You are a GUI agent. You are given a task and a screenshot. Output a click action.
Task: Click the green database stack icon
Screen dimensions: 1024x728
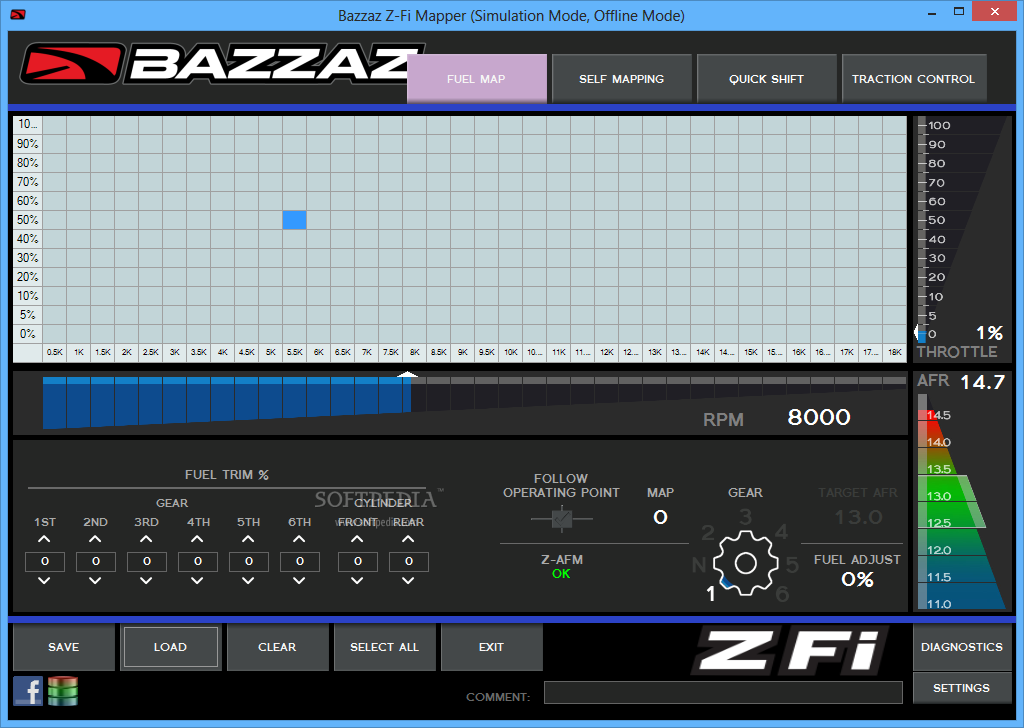pyautogui.click(x=63, y=691)
